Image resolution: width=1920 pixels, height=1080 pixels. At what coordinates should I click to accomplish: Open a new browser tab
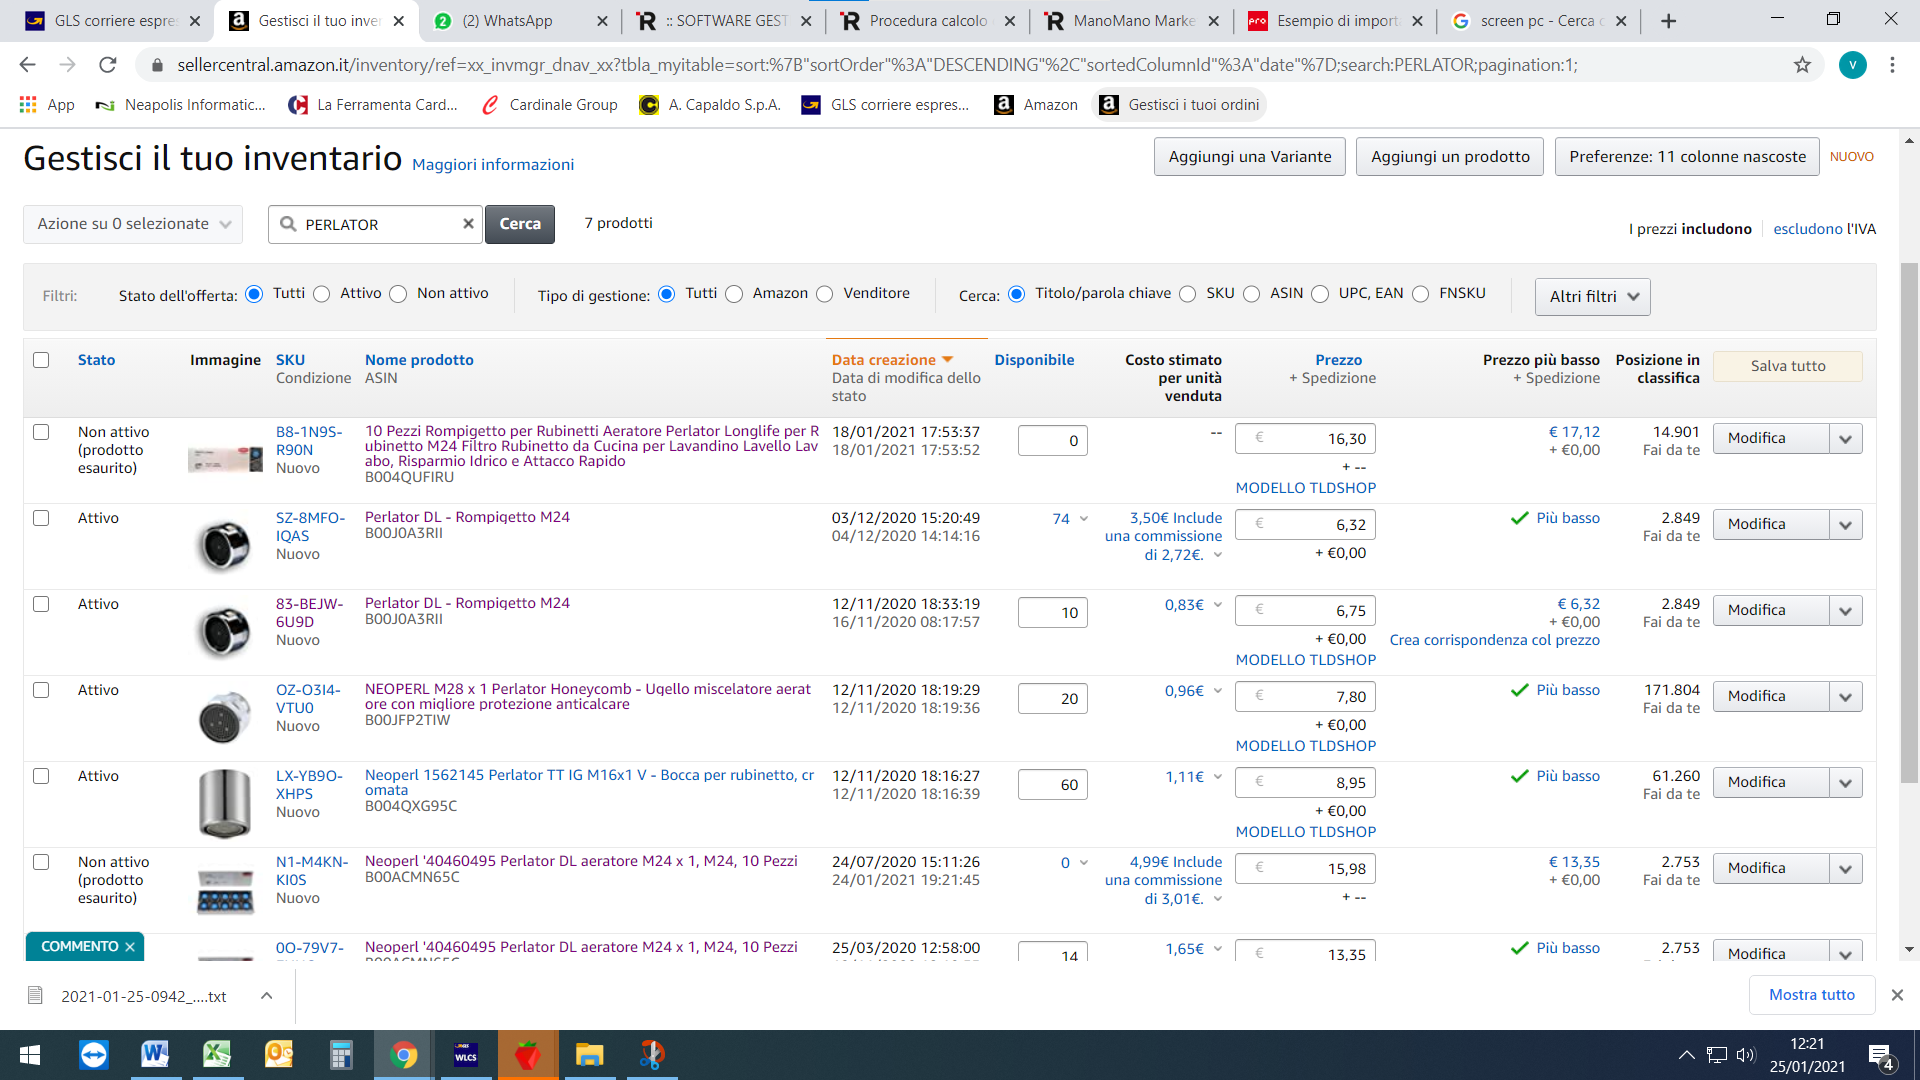pyautogui.click(x=1668, y=21)
